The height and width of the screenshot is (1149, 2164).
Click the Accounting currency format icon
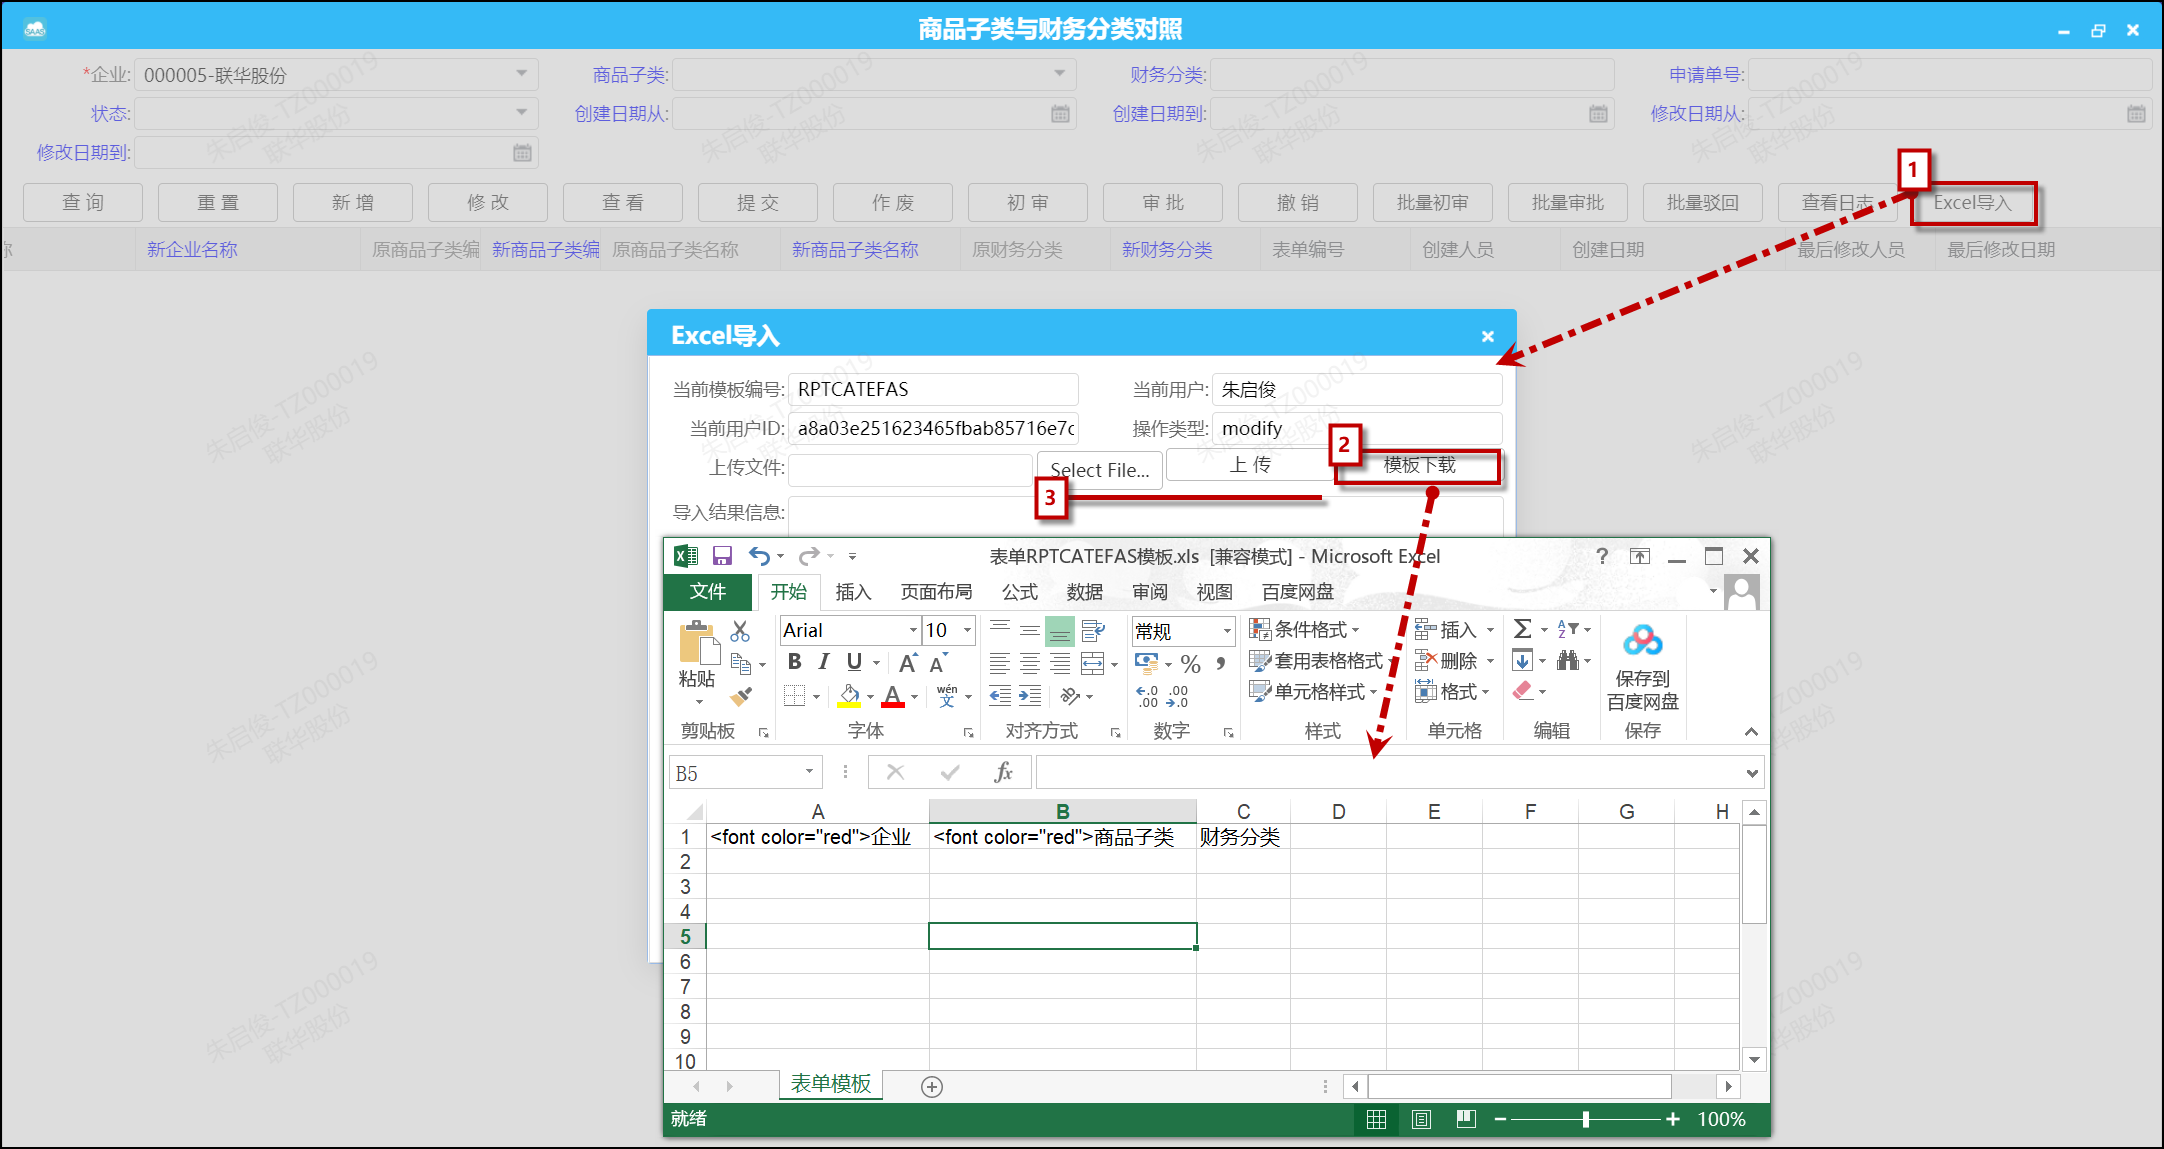(1147, 663)
